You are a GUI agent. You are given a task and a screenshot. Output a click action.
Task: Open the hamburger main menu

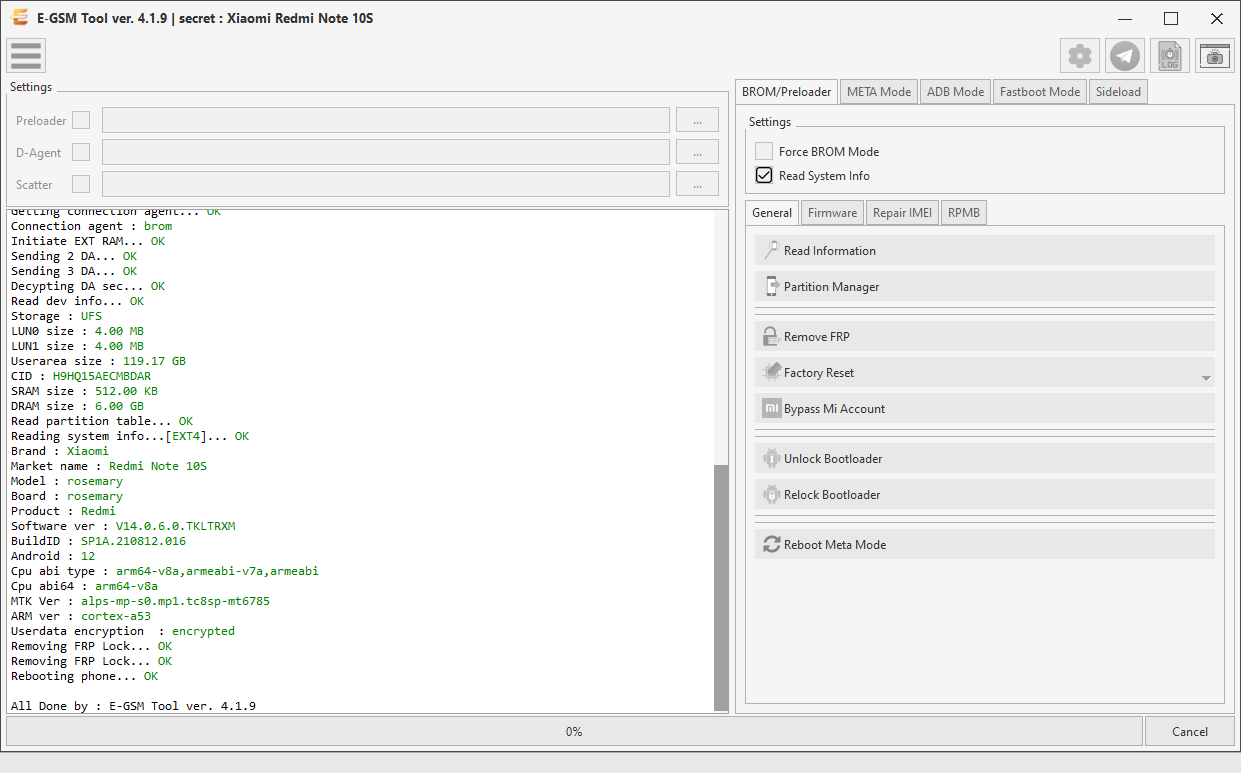coord(26,56)
